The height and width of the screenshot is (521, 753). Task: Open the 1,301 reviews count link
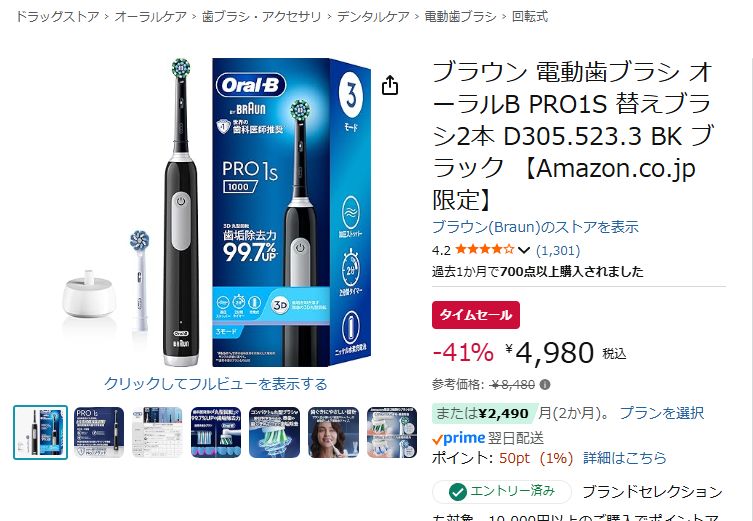pos(558,250)
